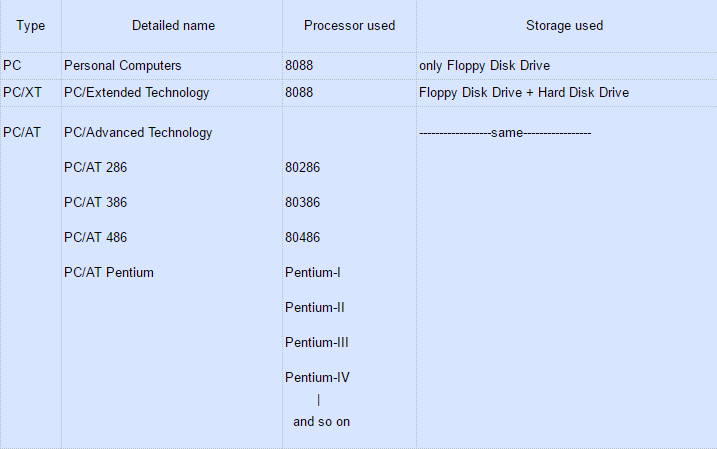Click 'only Floppy Disk Drive' cell
This screenshot has width=717, height=449.
click(485, 66)
